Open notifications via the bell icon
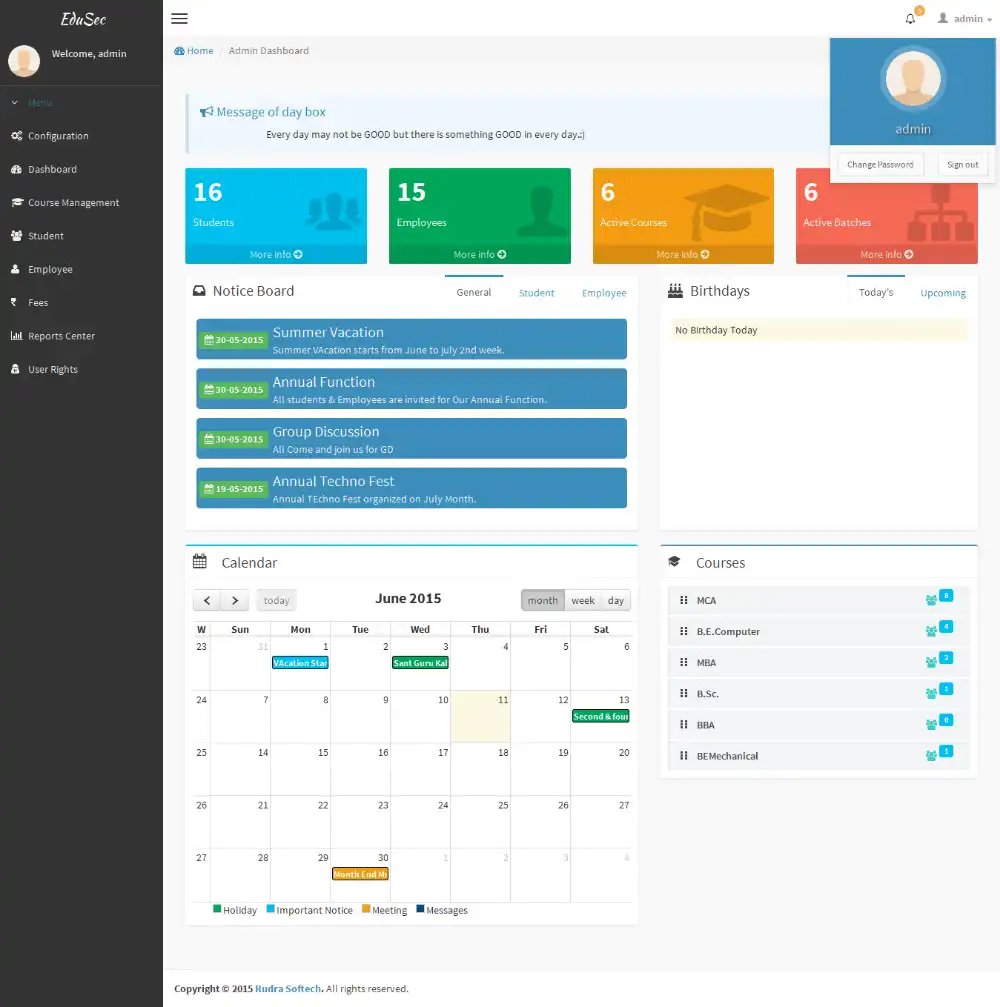Viewport: 1000px width, 1007px height. click(908, 17)
